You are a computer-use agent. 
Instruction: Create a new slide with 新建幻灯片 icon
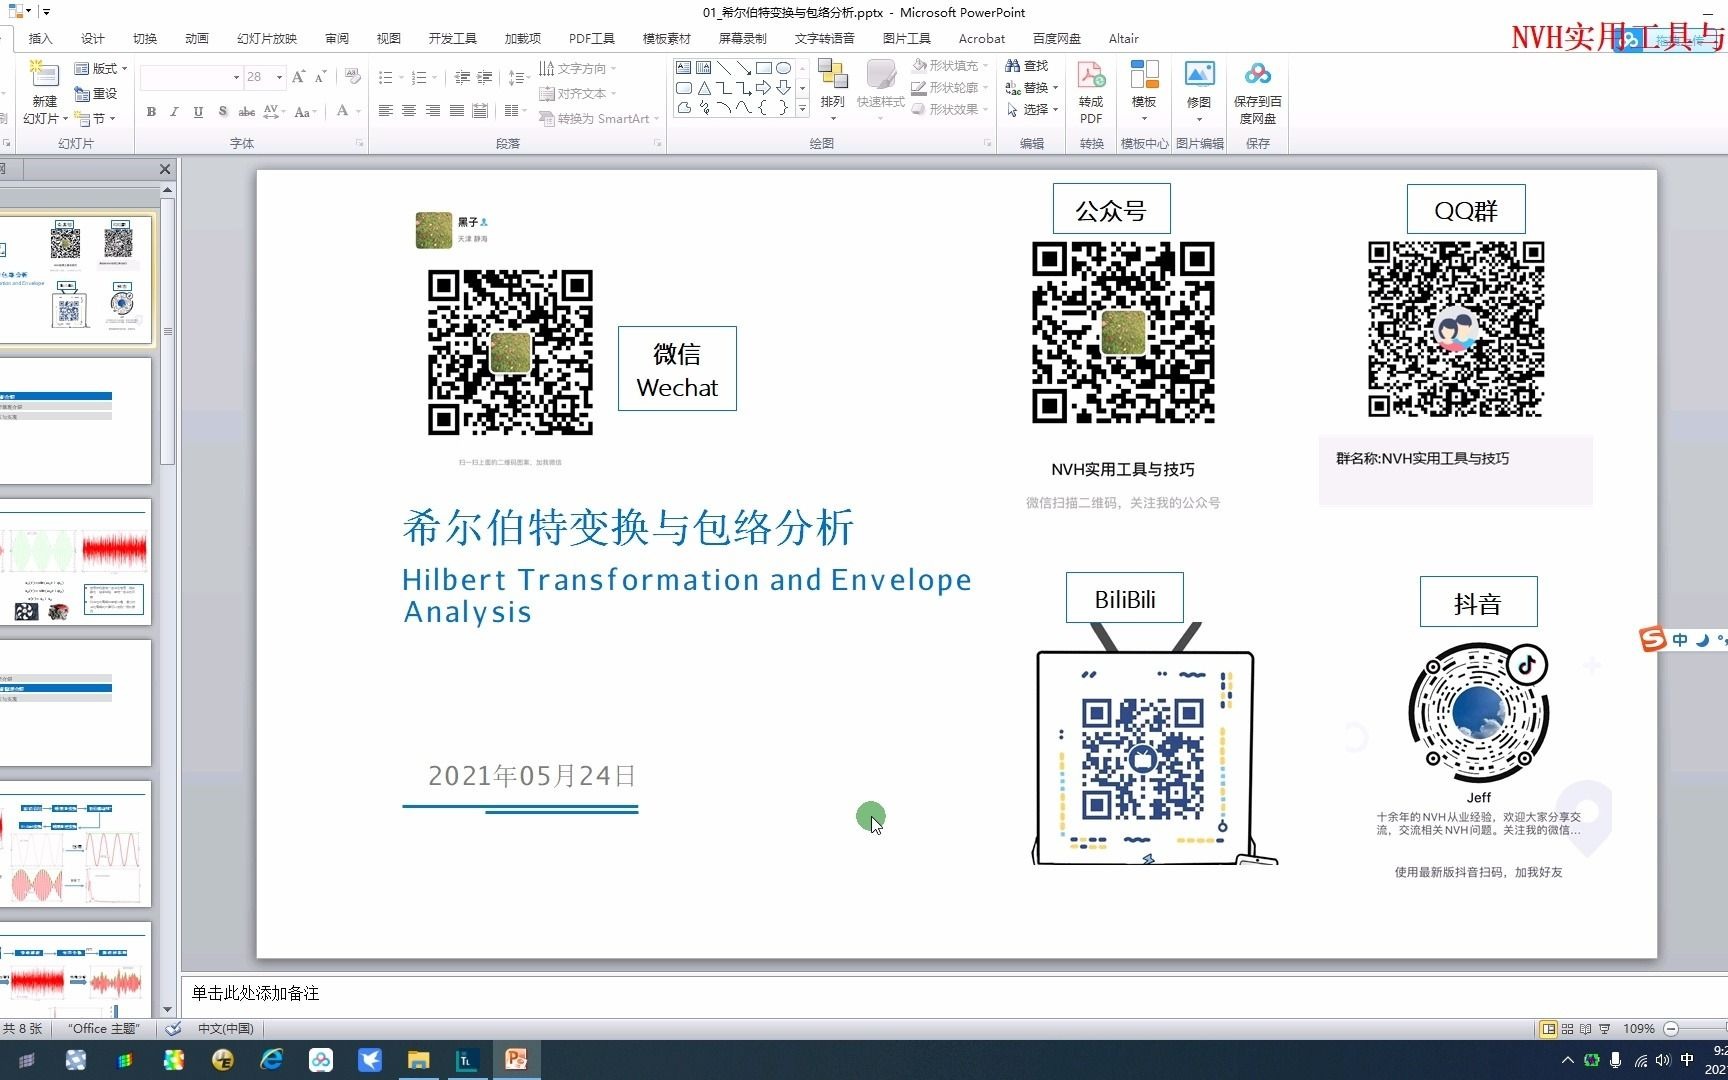click(x=43, y=76)
